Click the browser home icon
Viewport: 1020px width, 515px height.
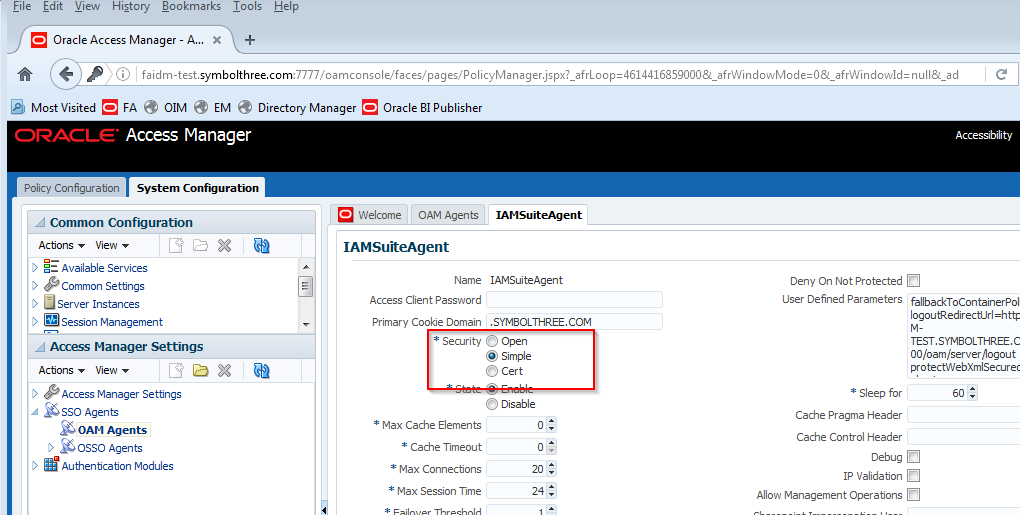point(26,74)
